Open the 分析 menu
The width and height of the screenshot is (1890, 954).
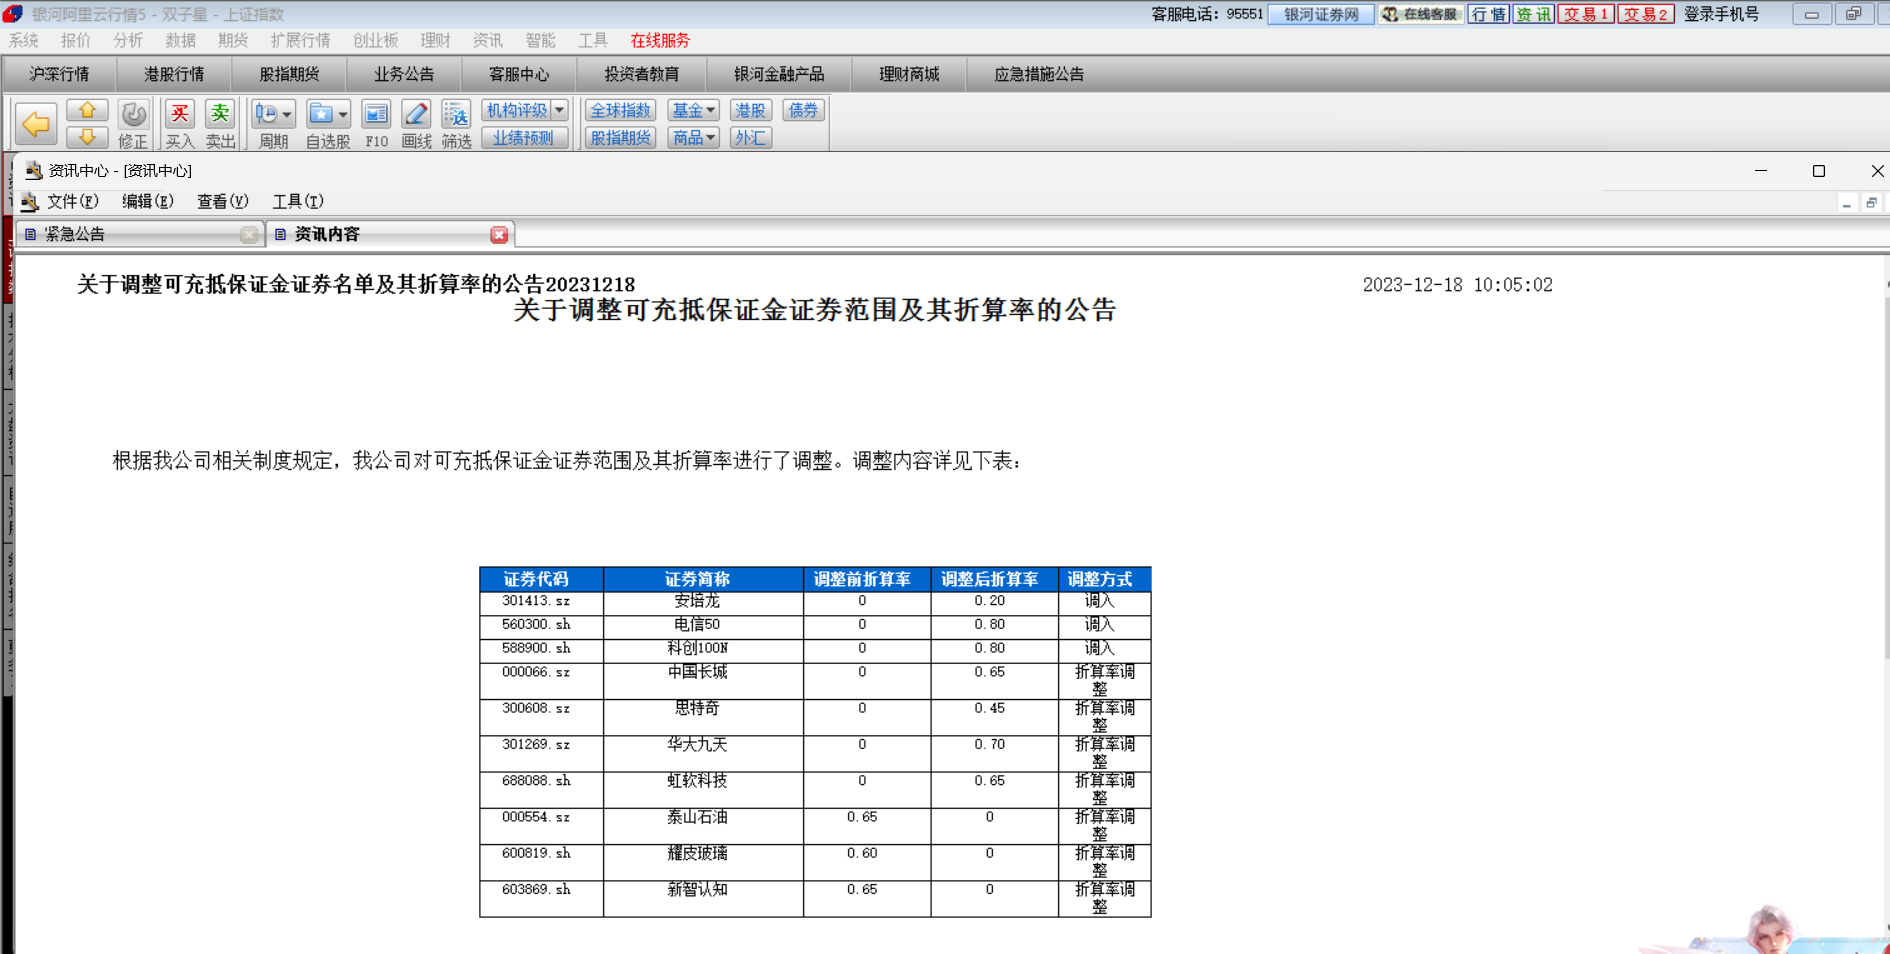pyautogui.click(x=128, y=40)
